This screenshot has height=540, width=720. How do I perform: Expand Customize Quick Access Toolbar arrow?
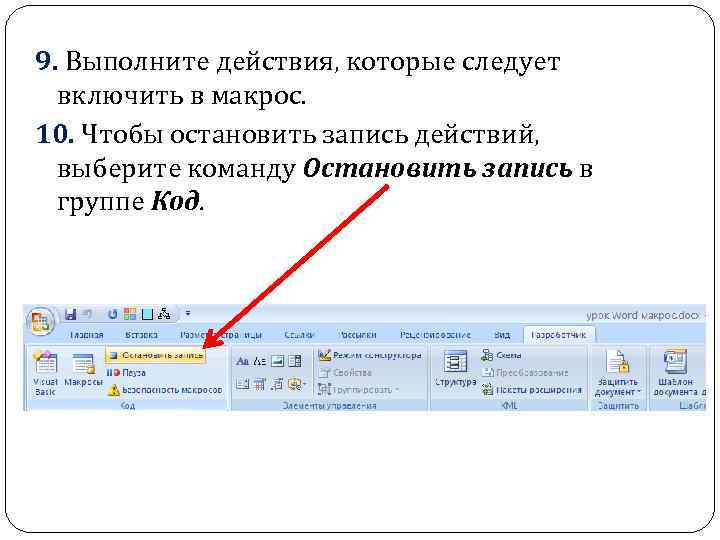pyautogui.click(x=188, y=314)
